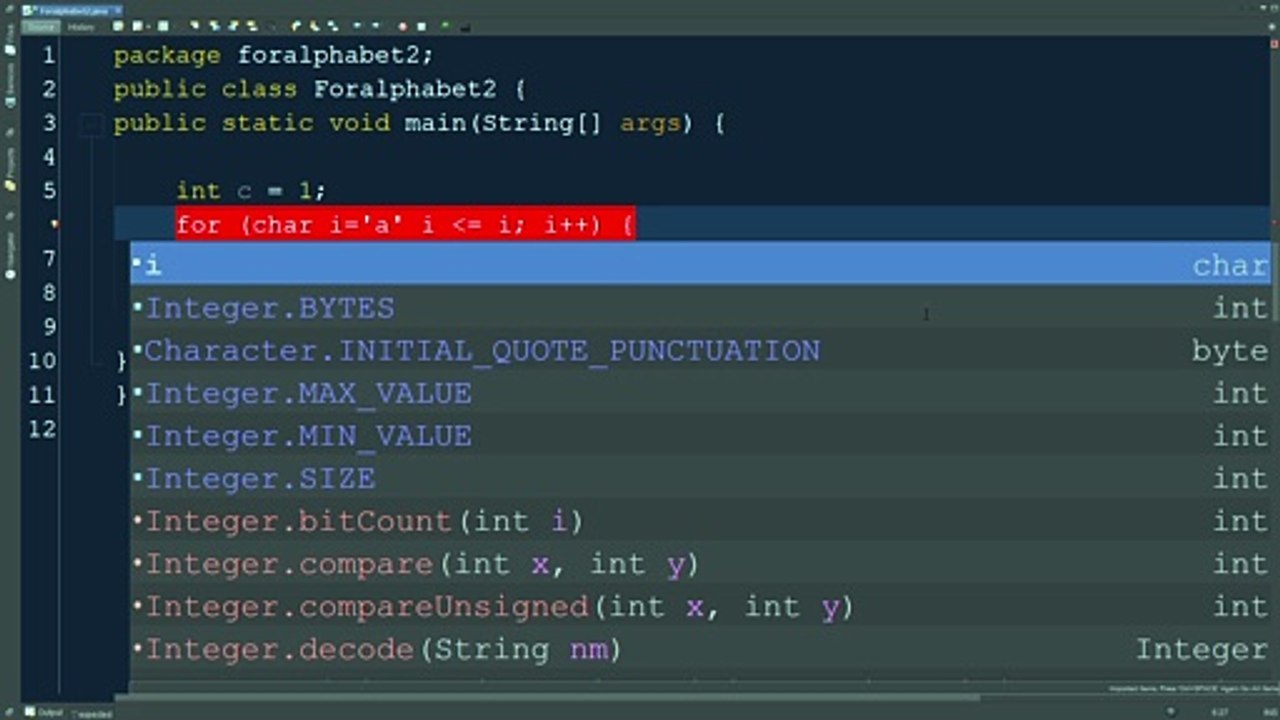Screen dimensions: 1280x720
Task: Place cursor on 'int c = 1;' line
Action: [251, 191]
